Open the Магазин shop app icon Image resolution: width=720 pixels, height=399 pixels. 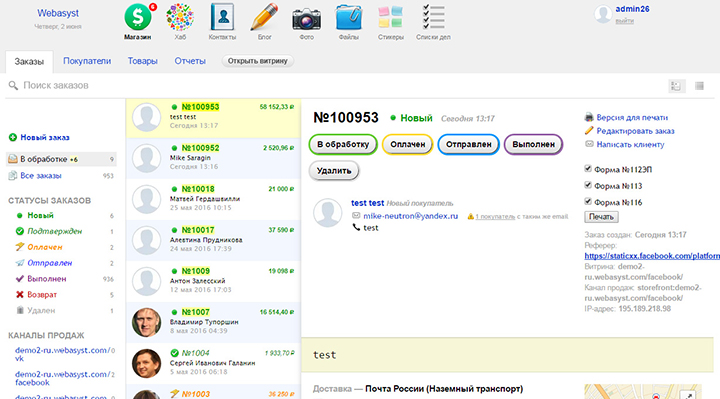pos(138,17)
